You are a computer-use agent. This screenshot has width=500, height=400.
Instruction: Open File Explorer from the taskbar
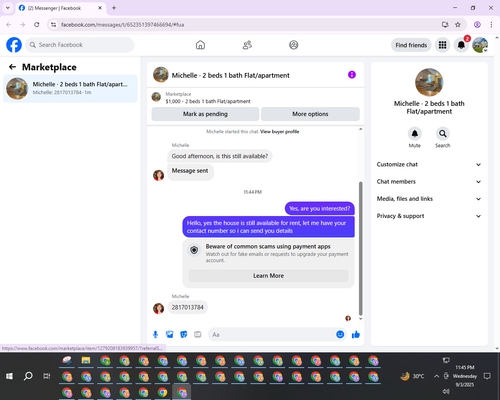[86, 360]
